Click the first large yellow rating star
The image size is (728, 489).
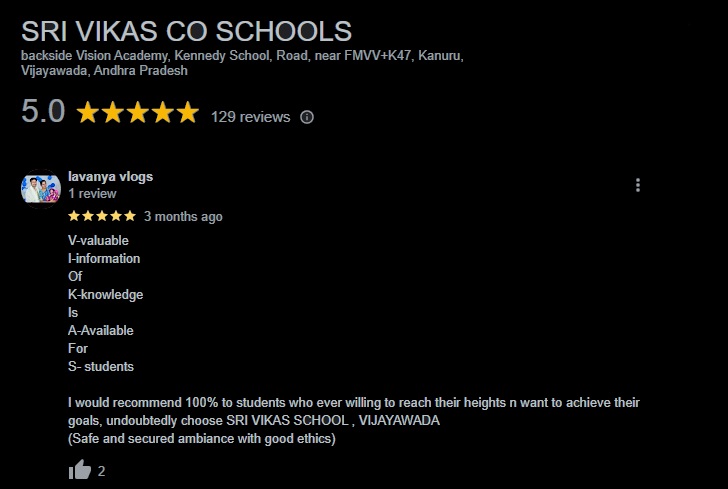[x=88, y=113]
